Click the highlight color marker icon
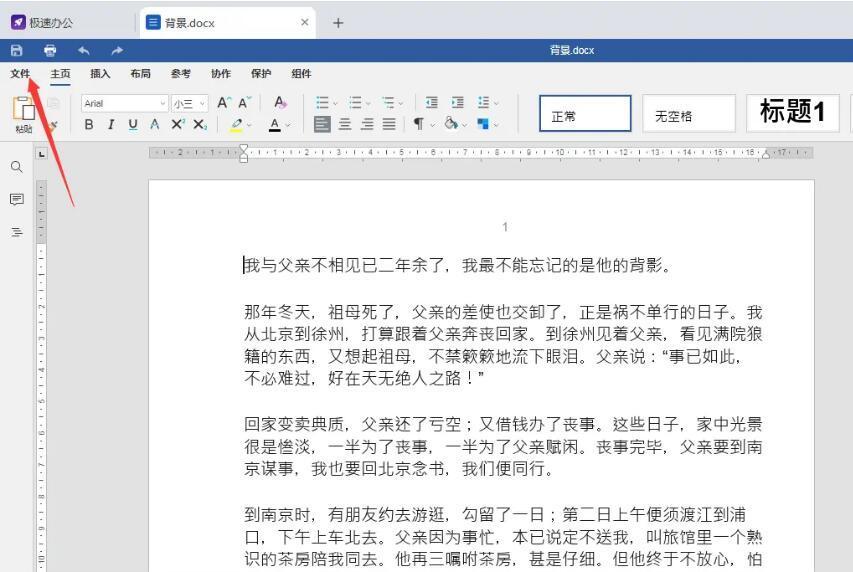Screen dimensions: 853x572 coord(236,125)
